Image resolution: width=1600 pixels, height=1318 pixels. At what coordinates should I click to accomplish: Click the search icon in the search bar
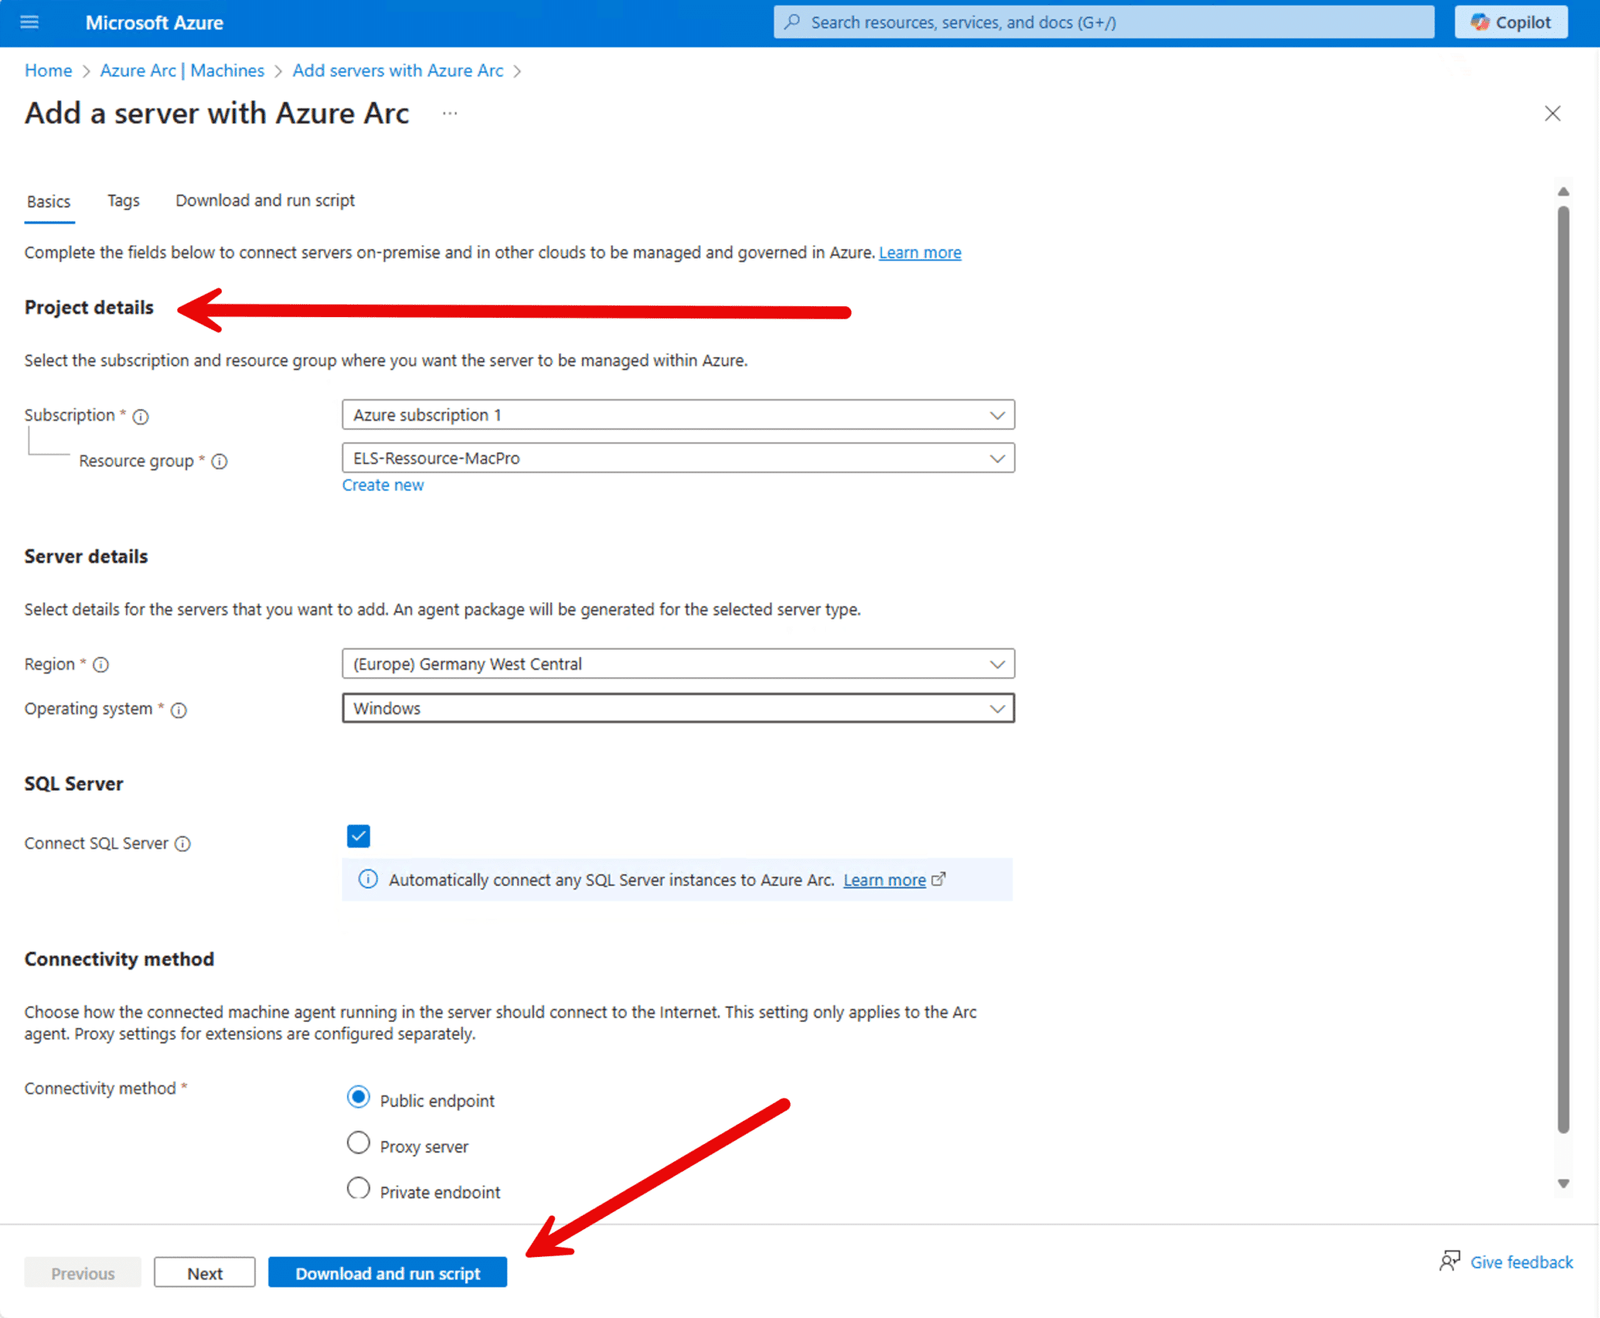pyautogui.click(x=791, y=21)
